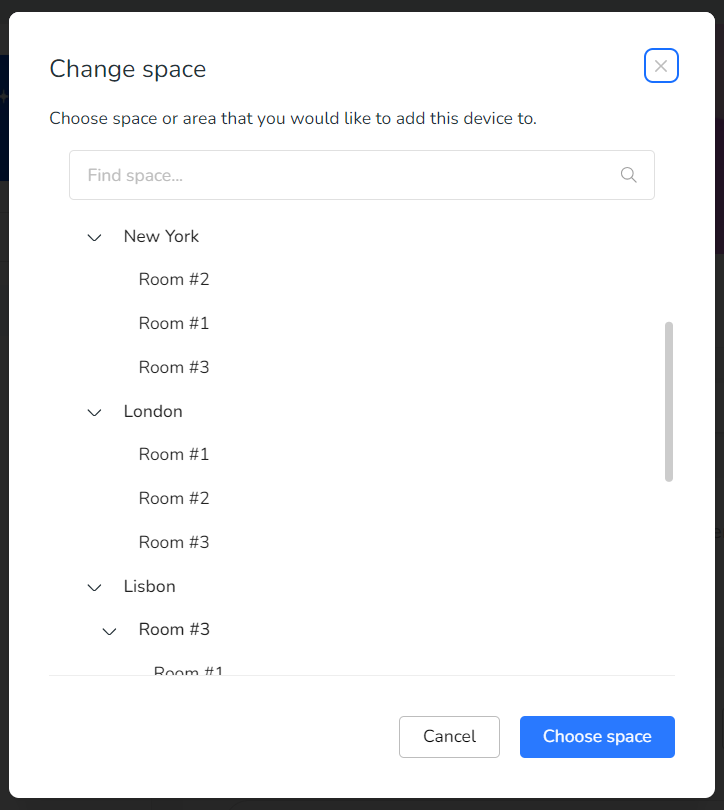Screen dimensions: 724x810
Task: Focus the Find space search field
Action: (x=361, y=175)
